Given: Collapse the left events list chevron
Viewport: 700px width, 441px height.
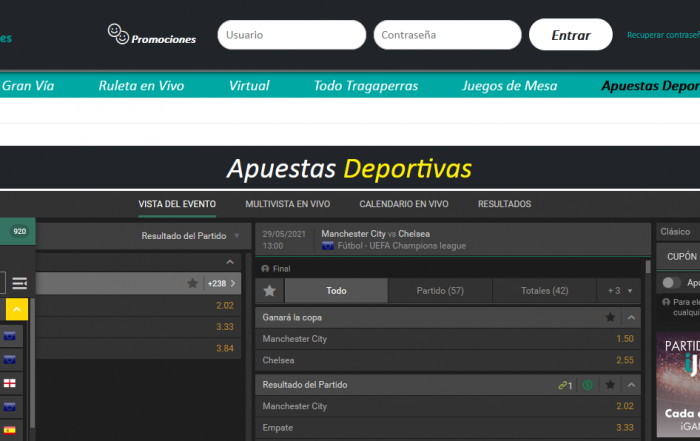Looking at the screenshot, I should coord(230,262).
